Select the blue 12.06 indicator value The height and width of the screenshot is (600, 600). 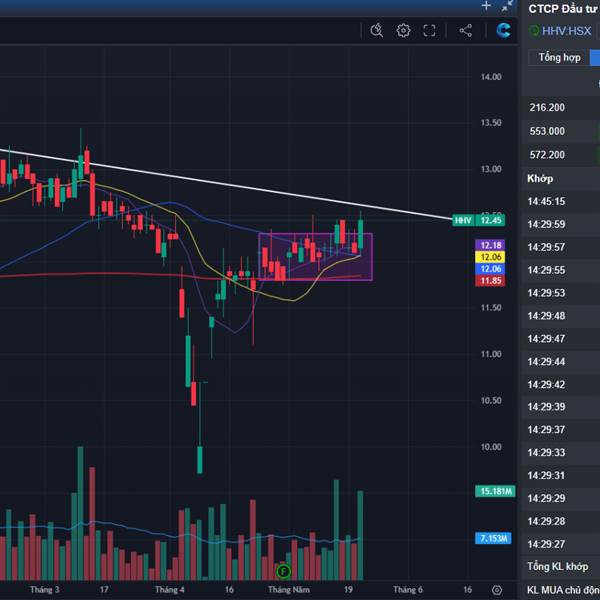[x=491, y=269]
